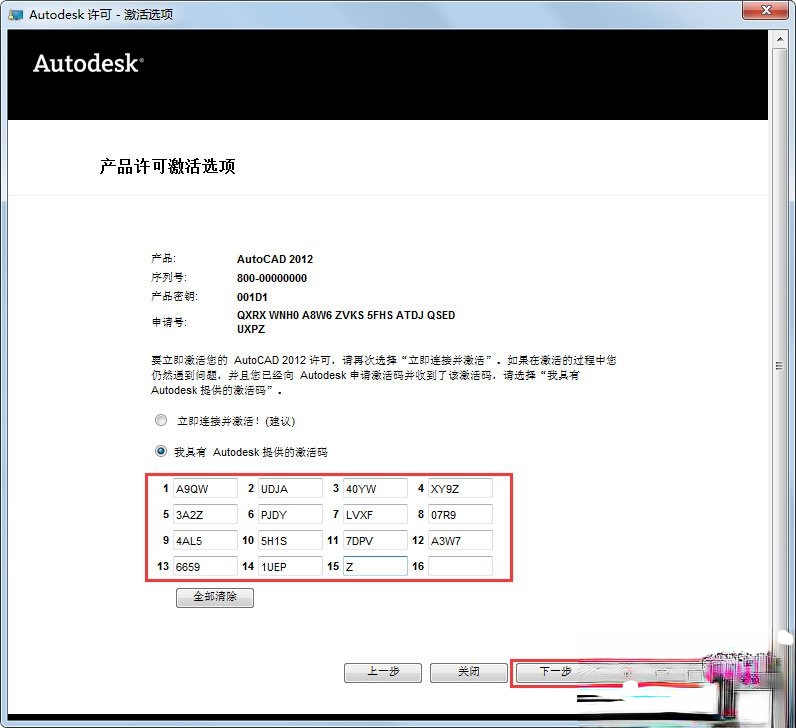Close the Autodesk license window

coord(766,10)
